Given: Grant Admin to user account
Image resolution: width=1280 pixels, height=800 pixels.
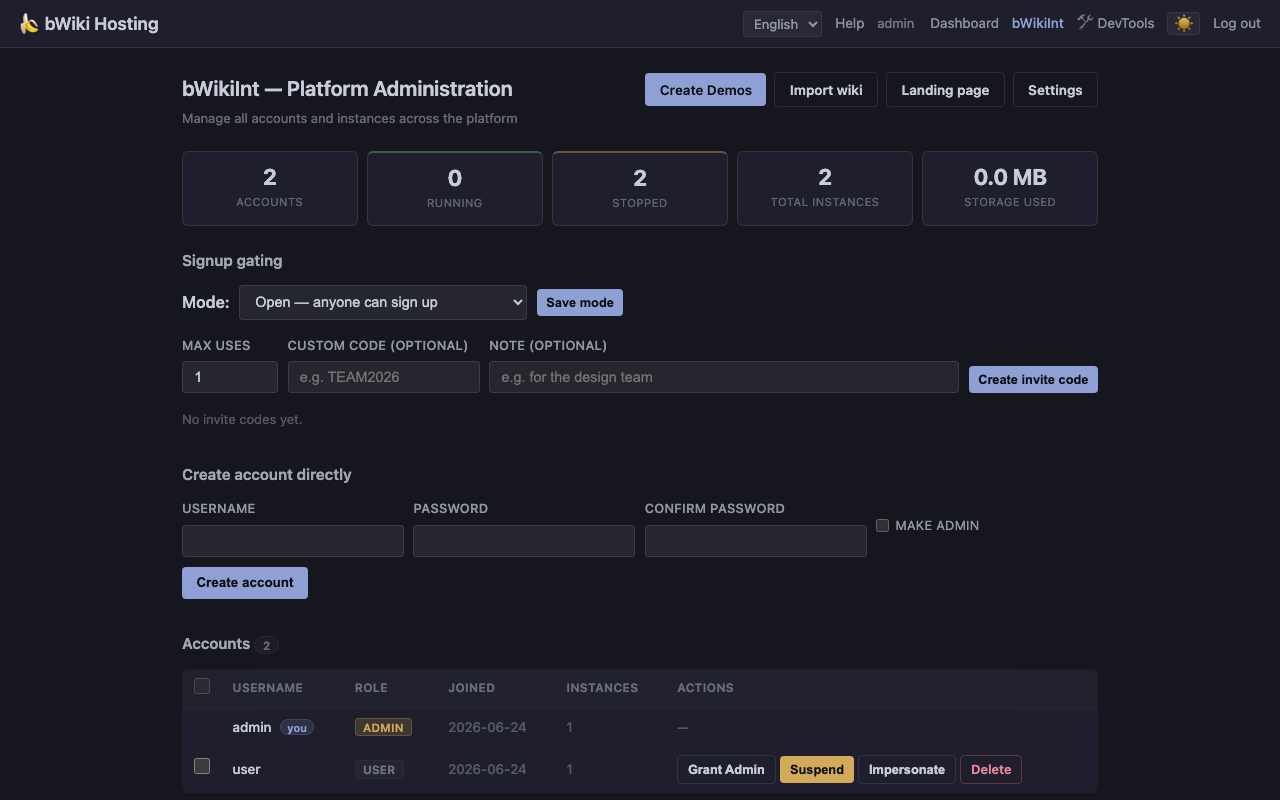Looking at the screenshot, I should (x=726, y=769).
